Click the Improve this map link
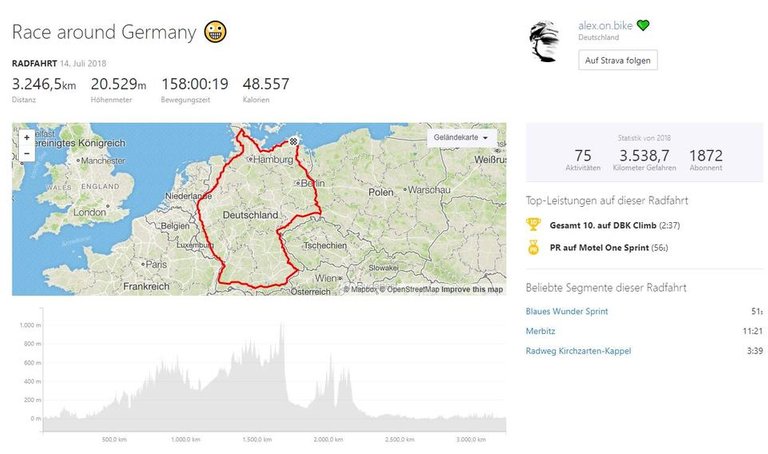768x454 pixels. [473, 290]
